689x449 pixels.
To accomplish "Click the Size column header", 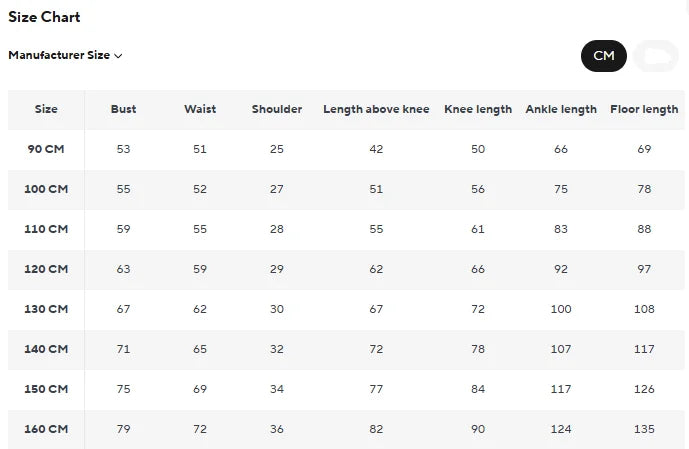I will pyautogui.click(x=46, y=109).
